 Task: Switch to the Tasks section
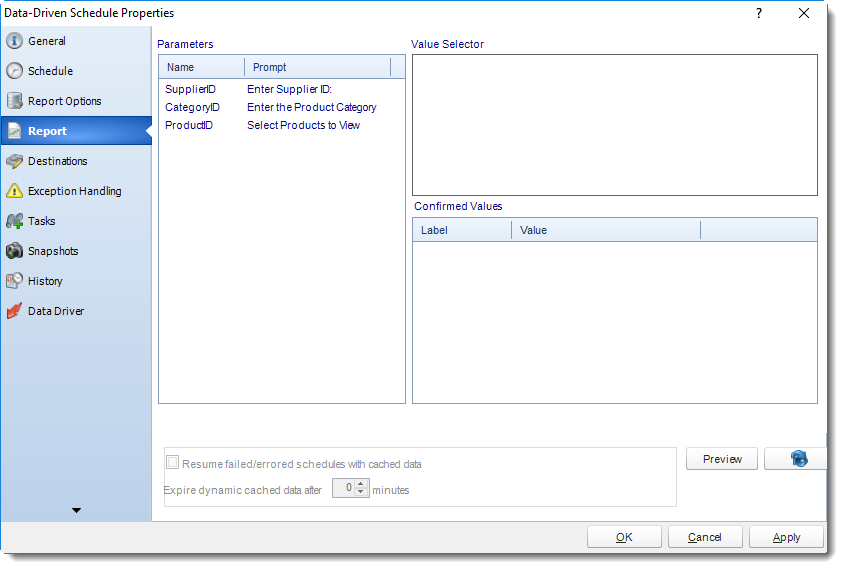click(76, 221)
